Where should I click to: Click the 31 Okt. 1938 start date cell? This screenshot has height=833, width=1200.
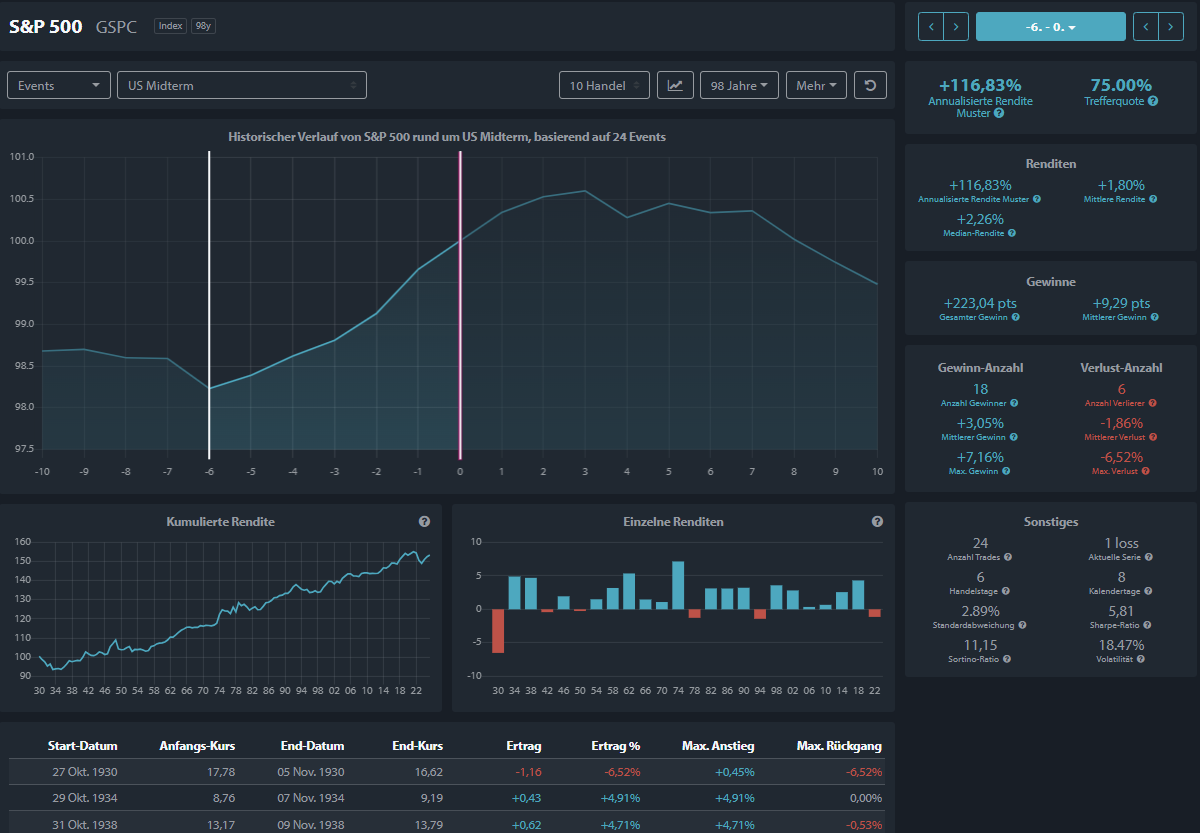tap(85, 824)
